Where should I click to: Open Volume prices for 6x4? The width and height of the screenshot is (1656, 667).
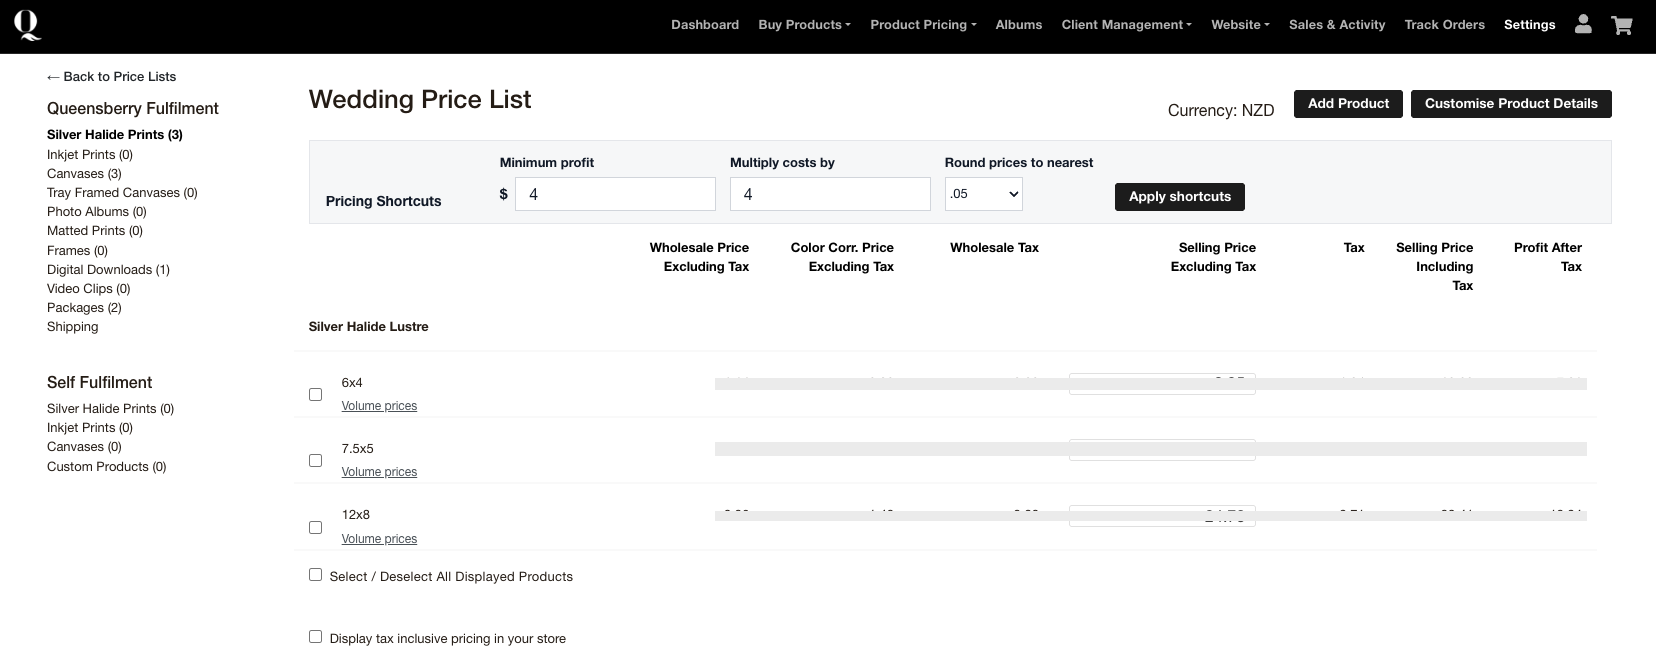coord(379,406)
